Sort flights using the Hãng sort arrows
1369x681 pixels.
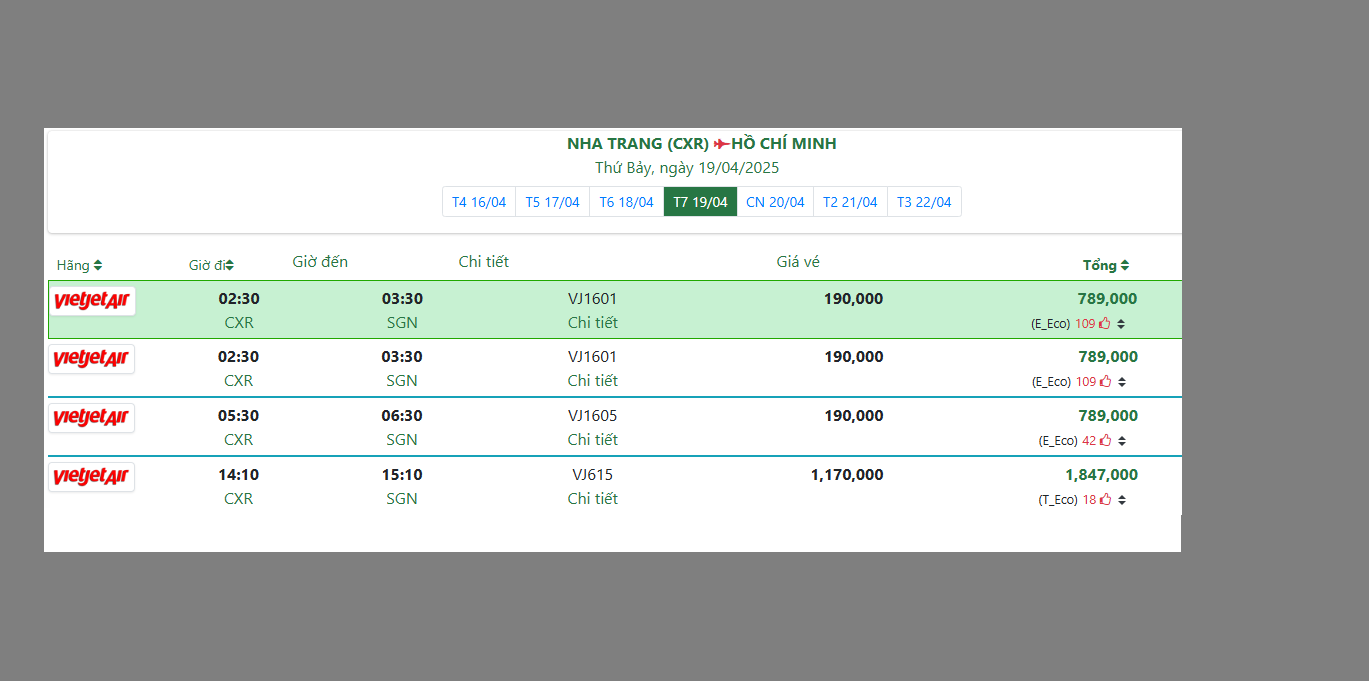97,266
